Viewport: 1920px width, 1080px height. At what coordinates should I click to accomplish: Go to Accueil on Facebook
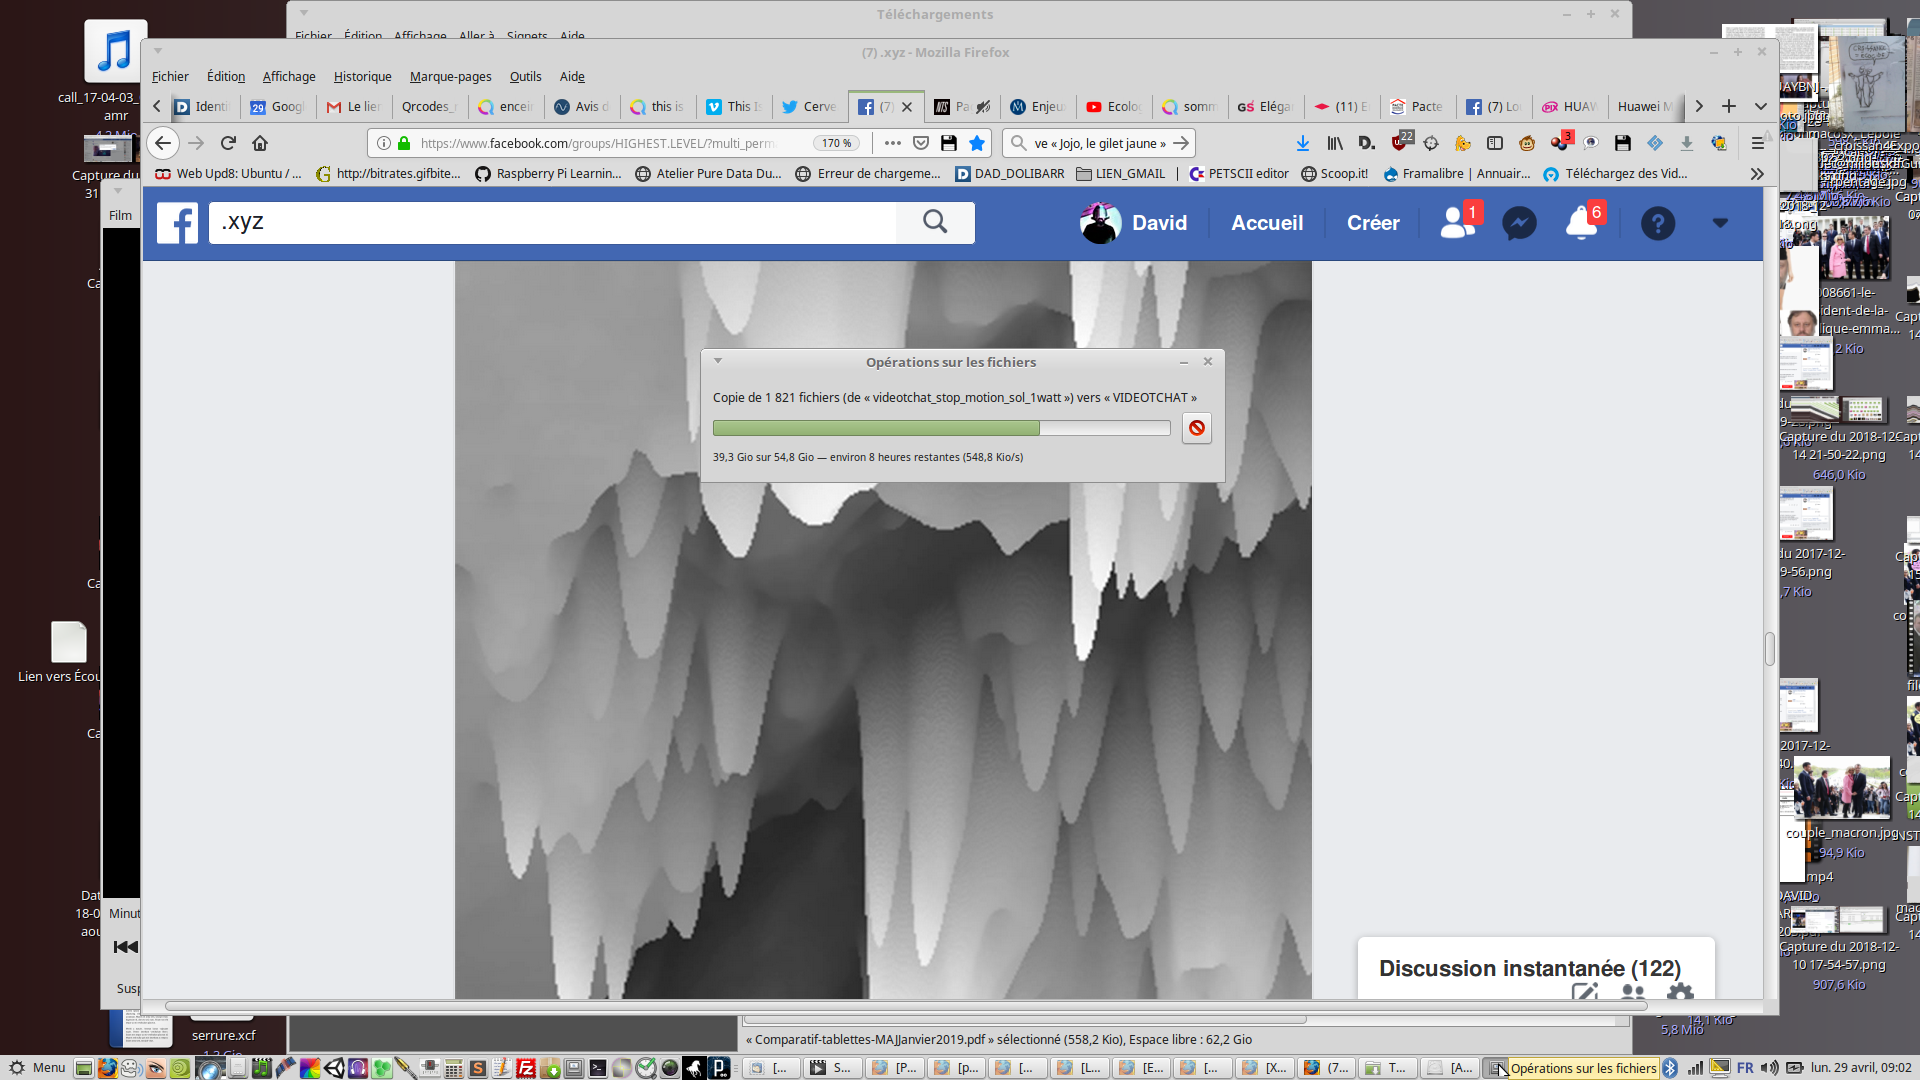click(x=1267, y=223)
